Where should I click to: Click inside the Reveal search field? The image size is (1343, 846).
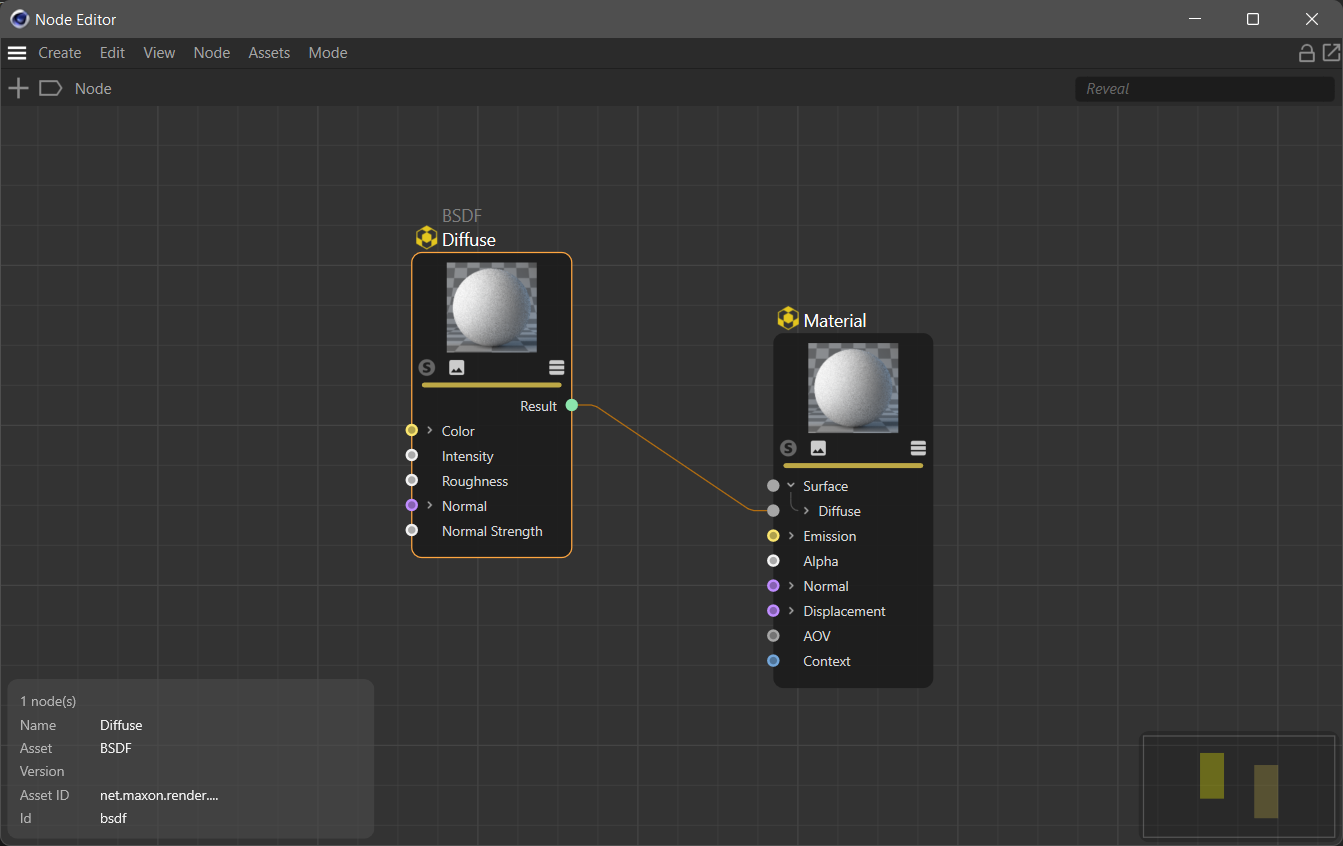1204,89
